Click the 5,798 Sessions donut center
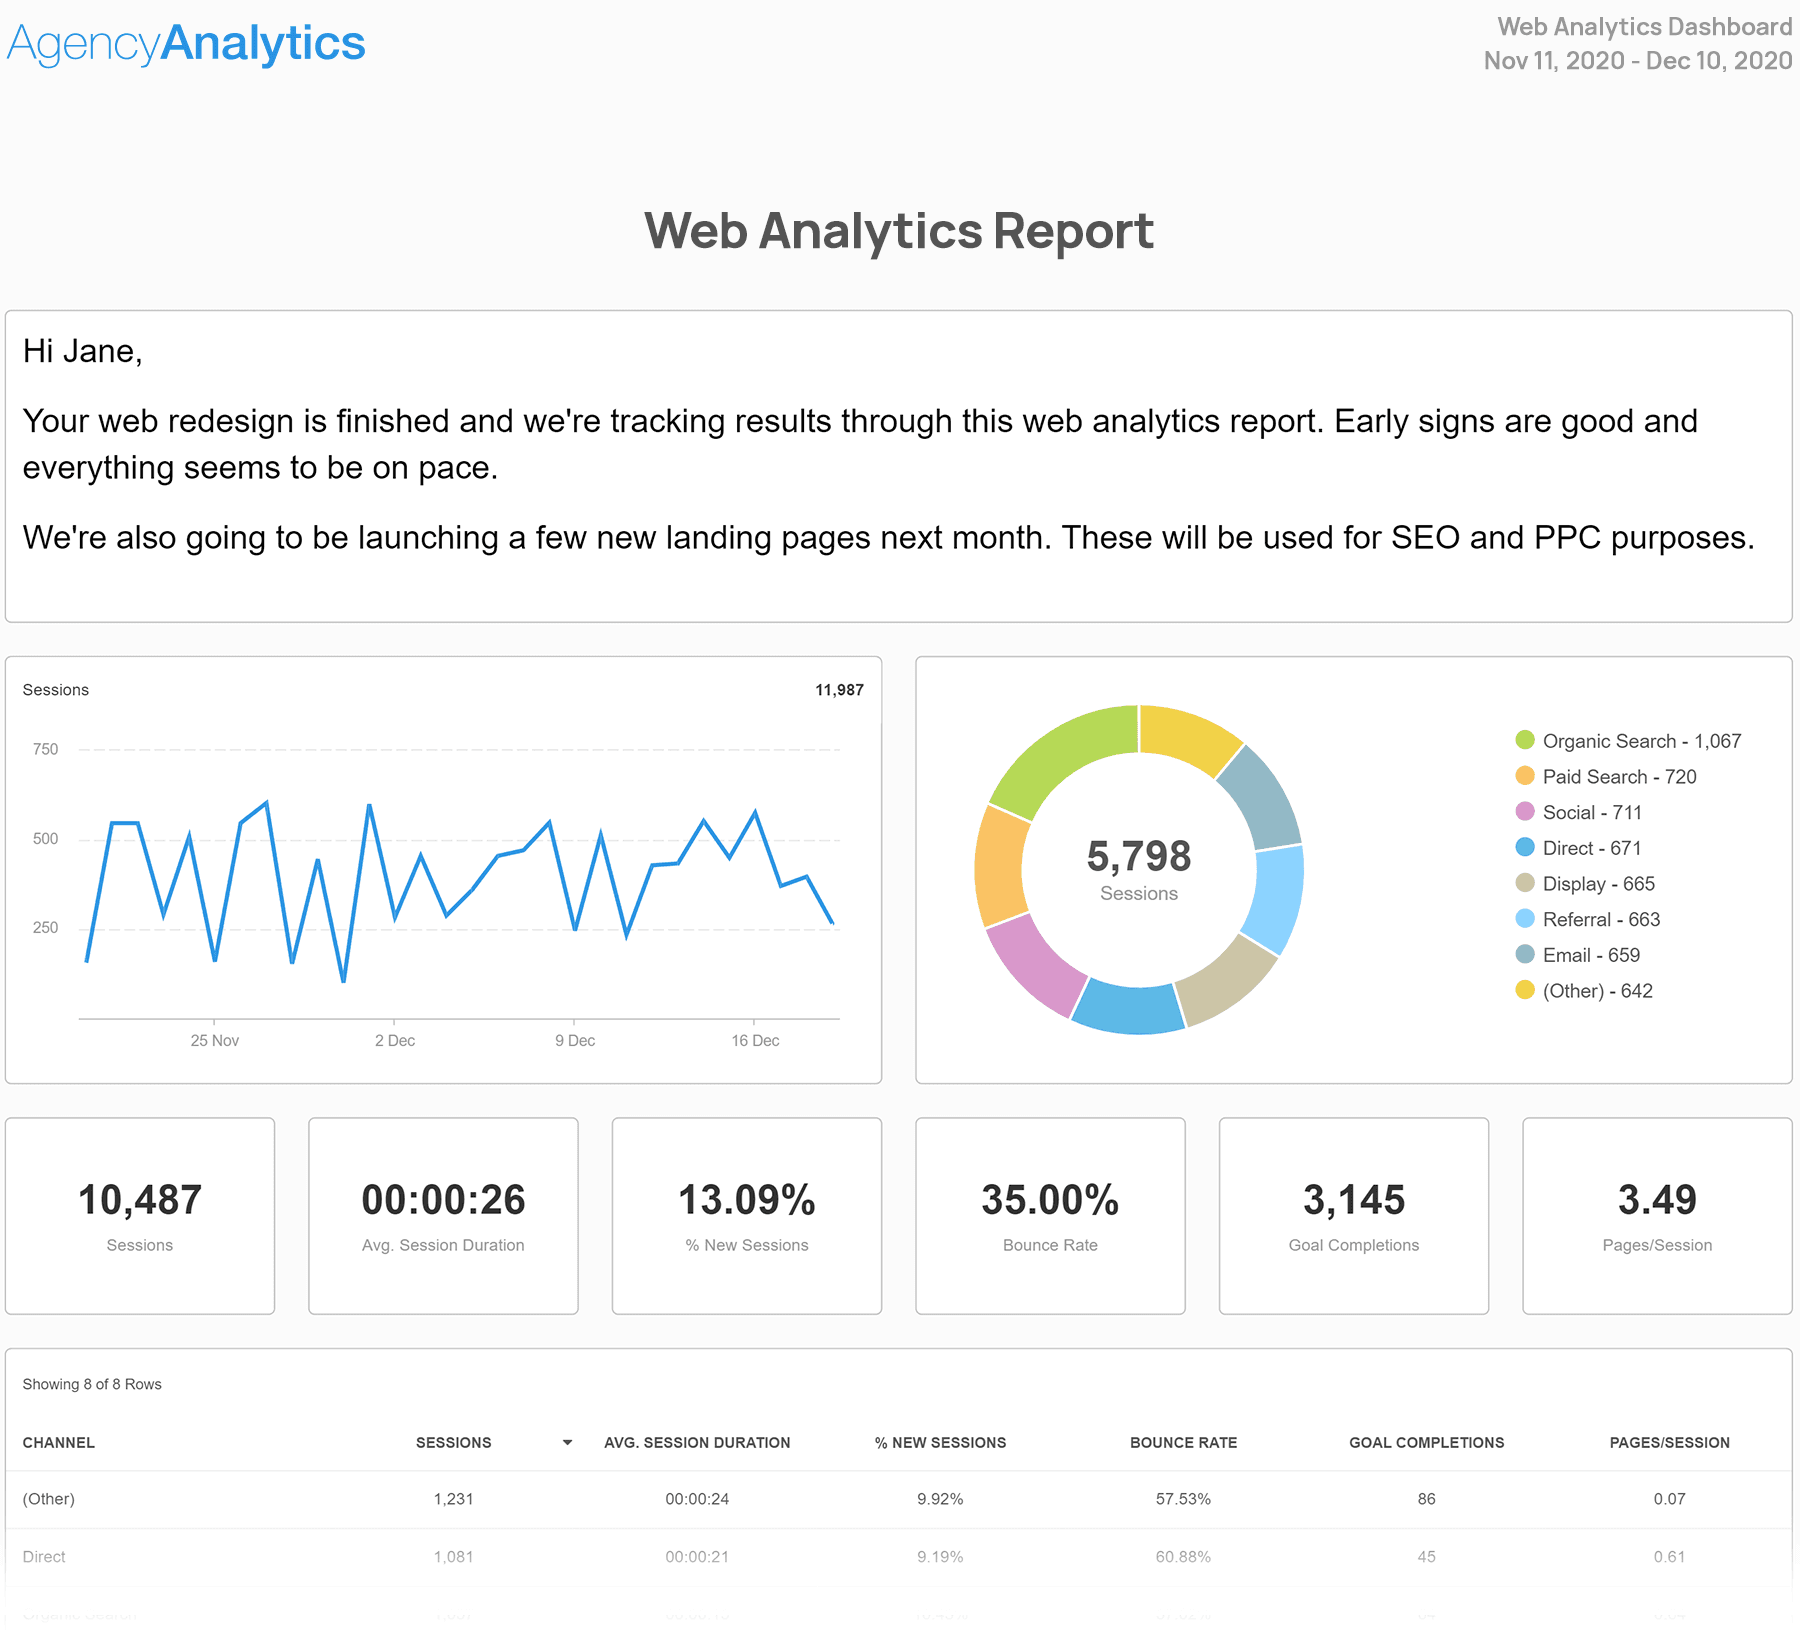The height and width of the screenshot is (1630, 1800). (x=1138, y=868)
